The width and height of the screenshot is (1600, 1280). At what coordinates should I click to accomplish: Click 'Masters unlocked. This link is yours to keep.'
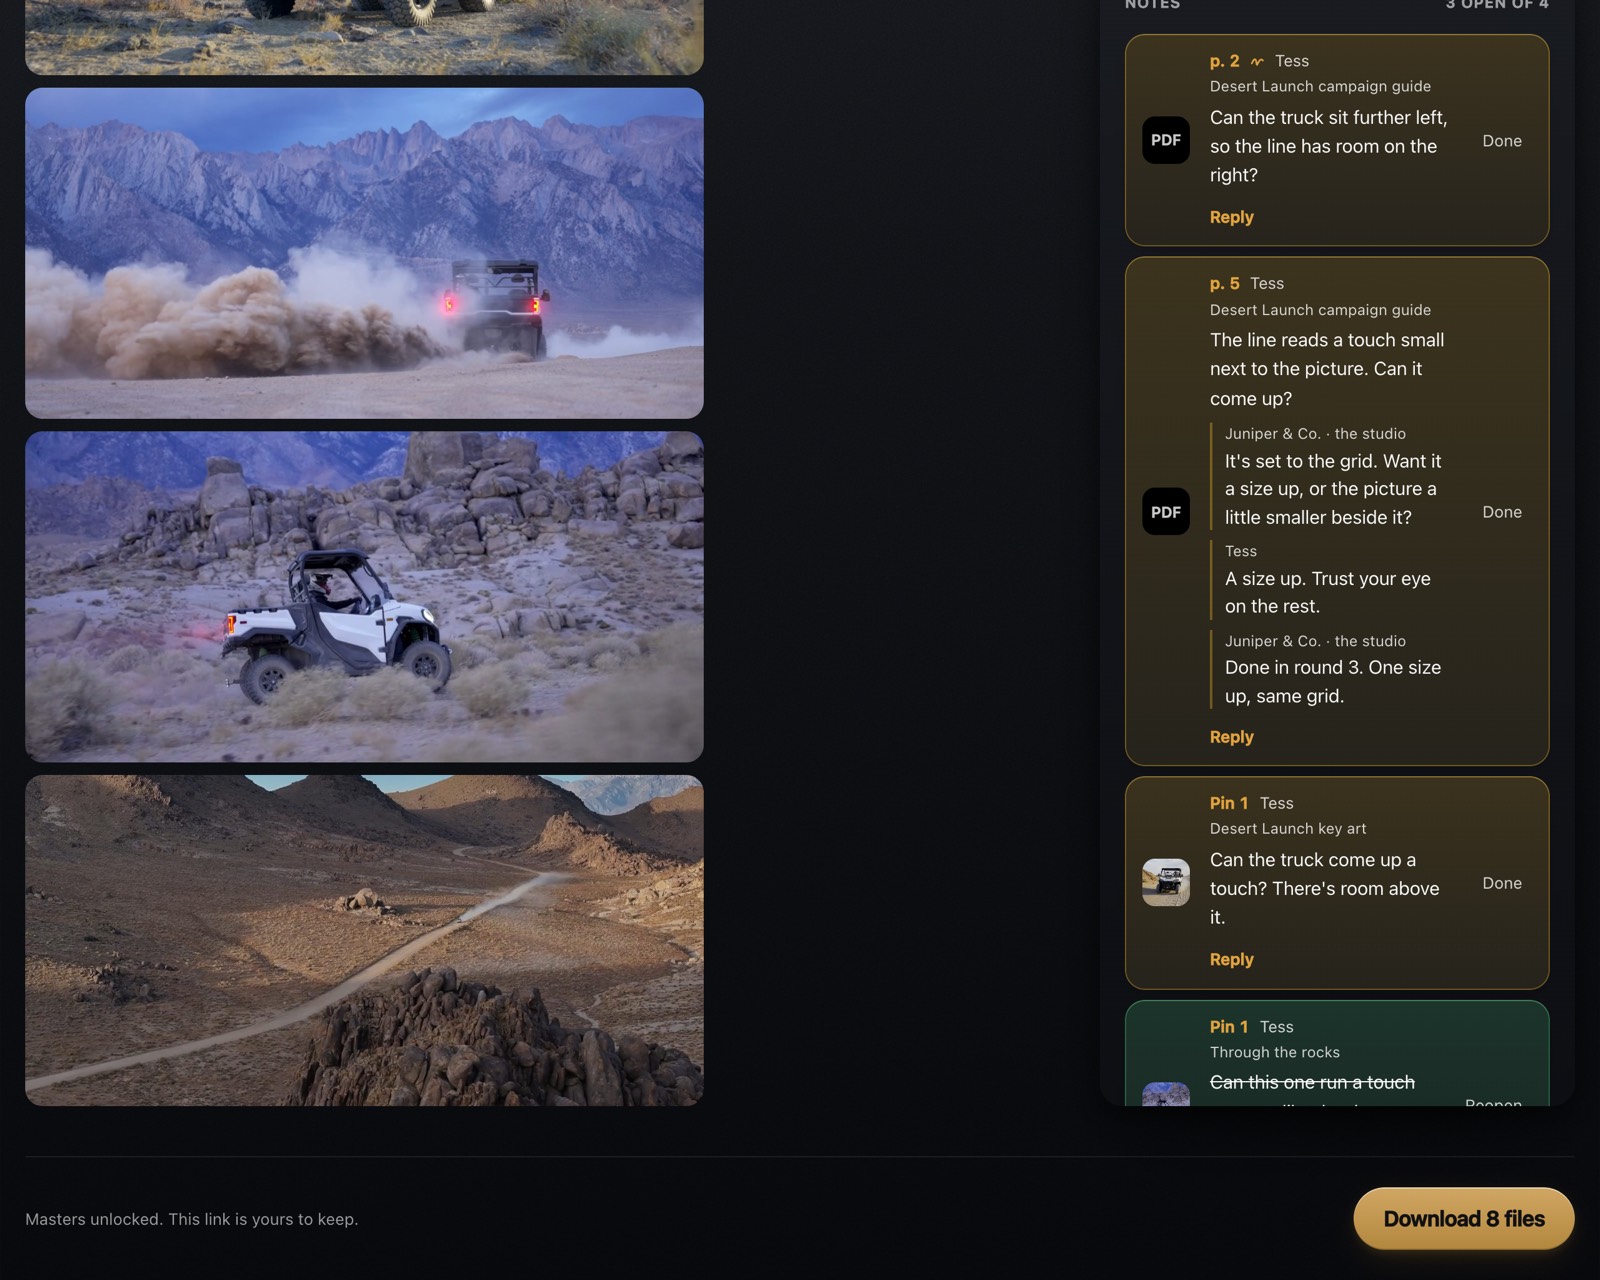[192, 1219]
